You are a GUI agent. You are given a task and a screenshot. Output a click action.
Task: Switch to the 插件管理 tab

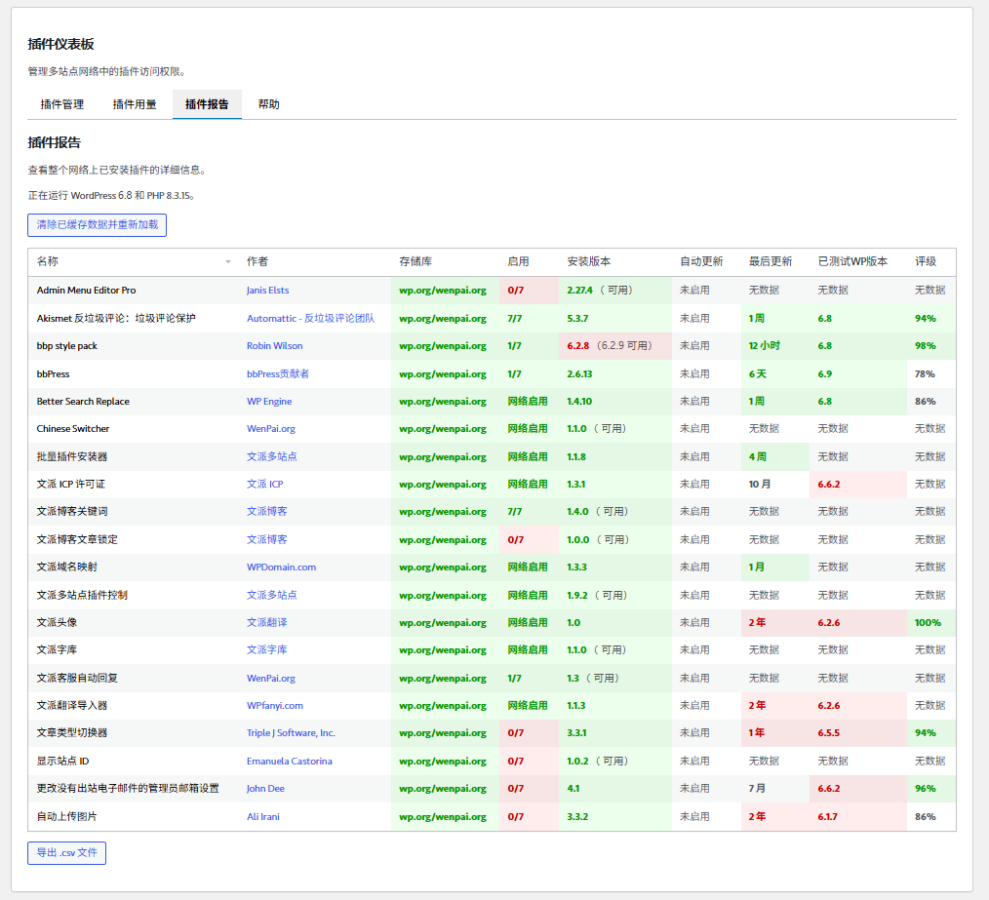pyautogui.click(x=62, y=104)
